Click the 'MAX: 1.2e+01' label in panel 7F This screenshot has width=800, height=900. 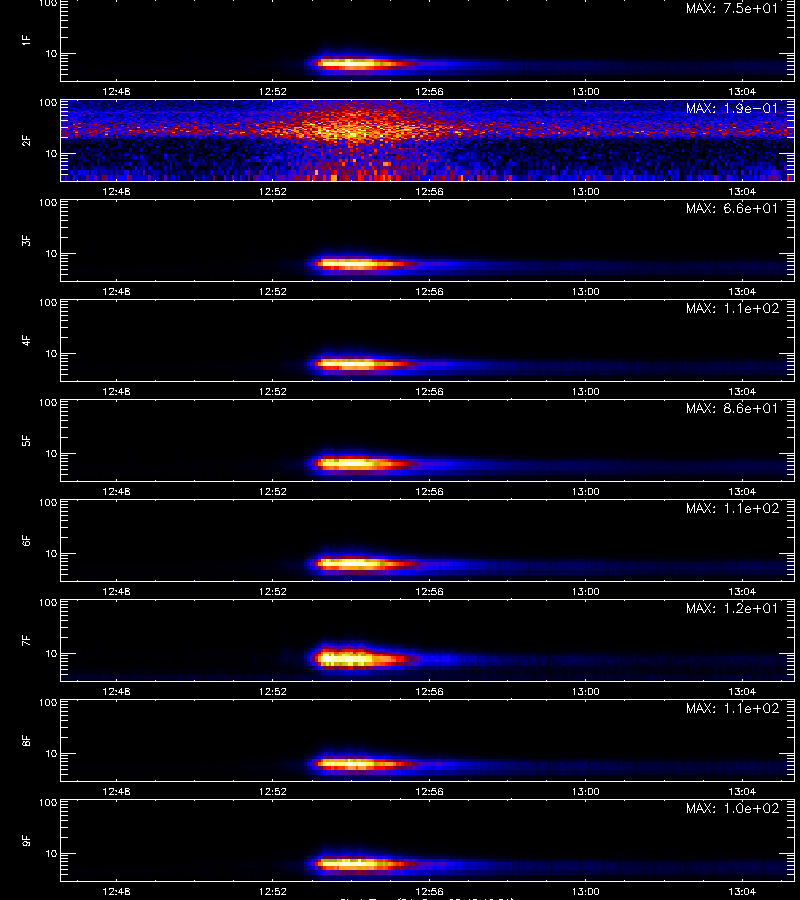pos(732,608)
